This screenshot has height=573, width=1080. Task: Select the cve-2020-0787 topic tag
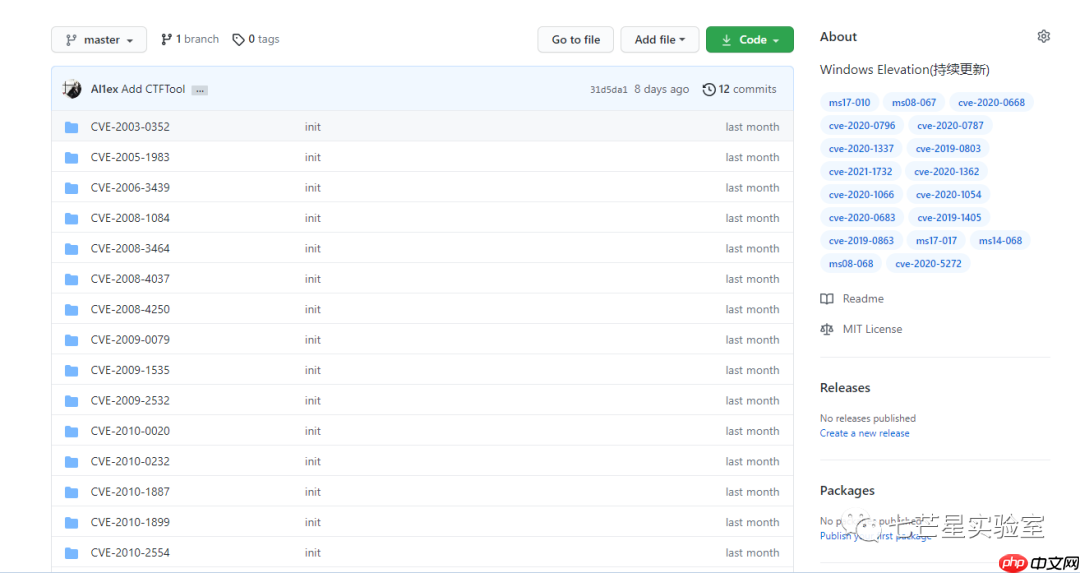950,125
